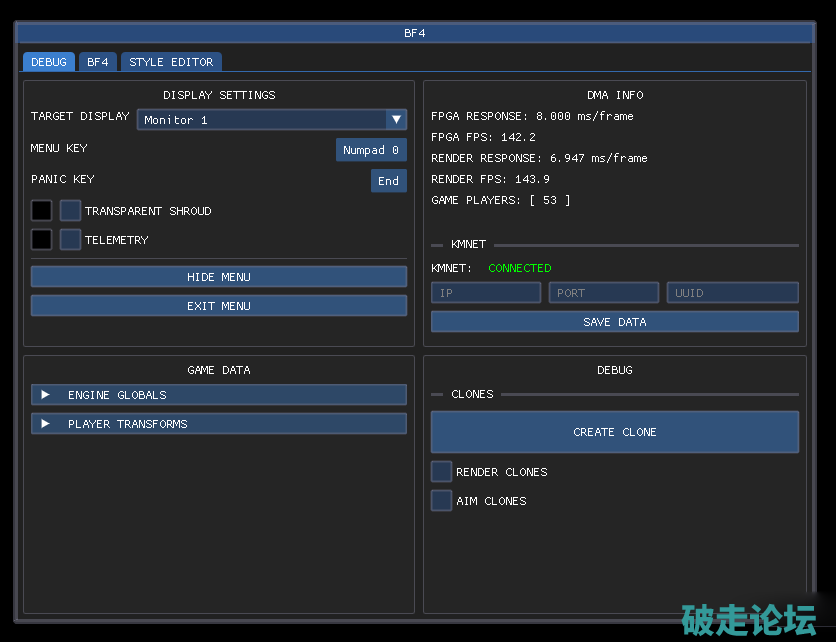Enable the Transparent Shroud checkbox
836x642 pixels.
click(70, 211)
